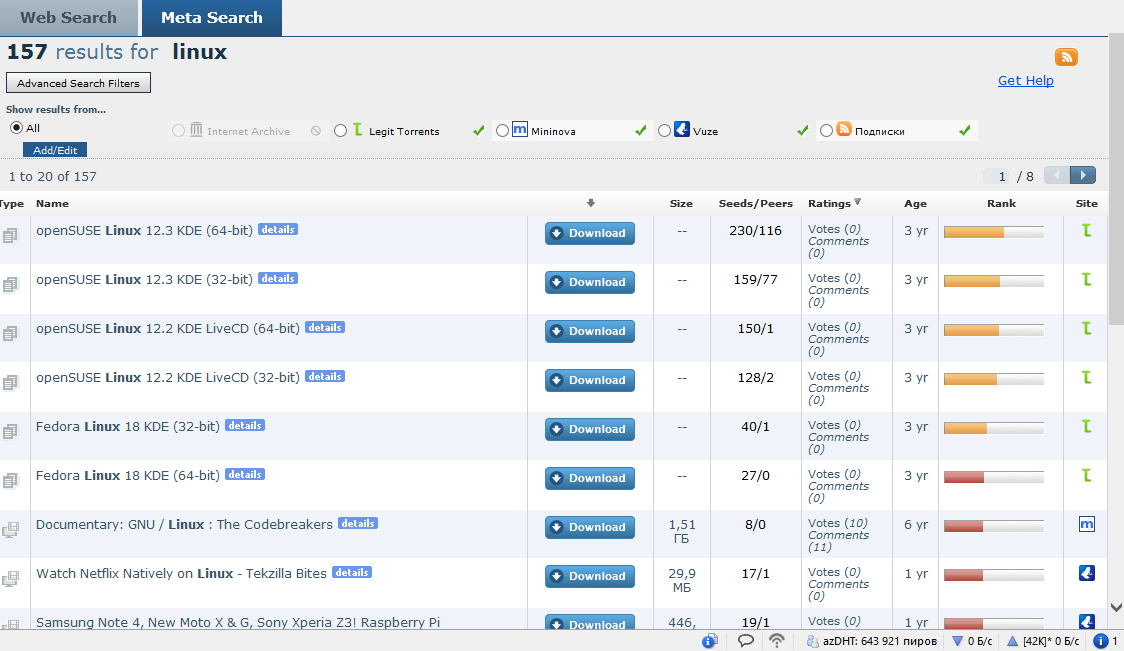Click the rank bar for openSUSE 12.3 64-bit
Viewport: 1124px width, 651px height.
[x=993, y=233]
